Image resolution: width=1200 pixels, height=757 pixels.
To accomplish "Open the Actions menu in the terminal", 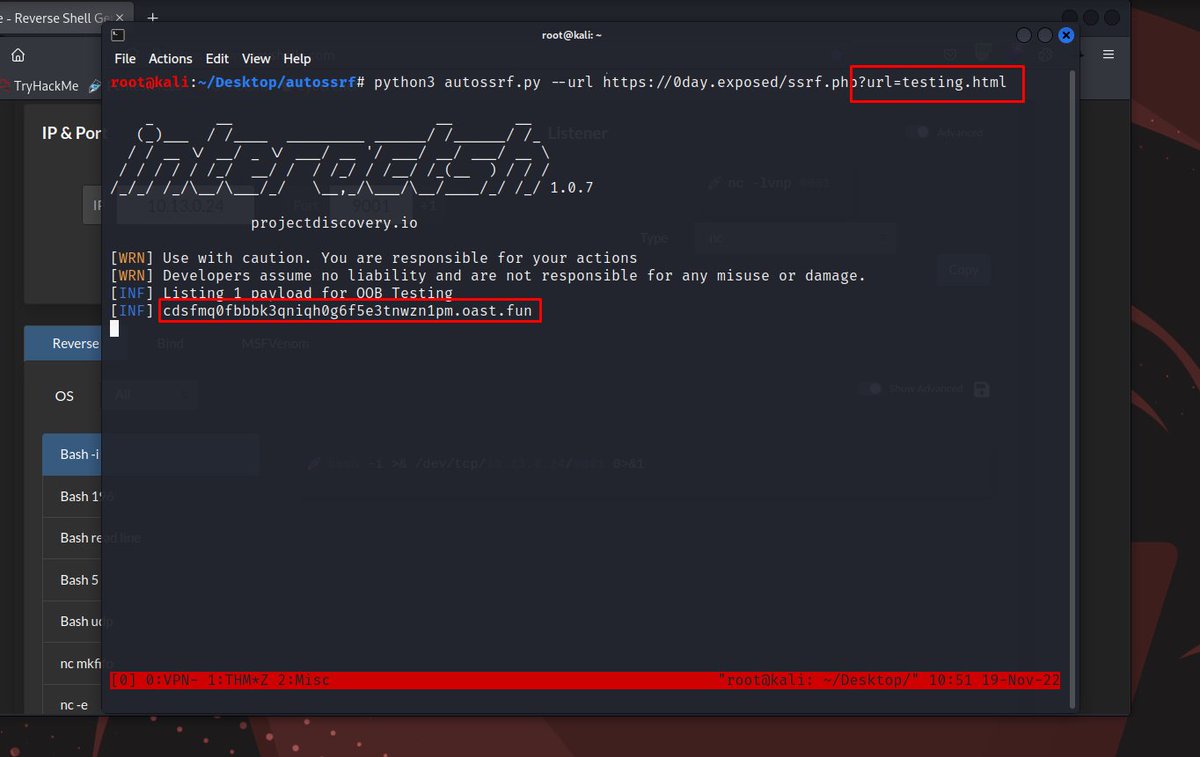I will click(x=170, y=59).
